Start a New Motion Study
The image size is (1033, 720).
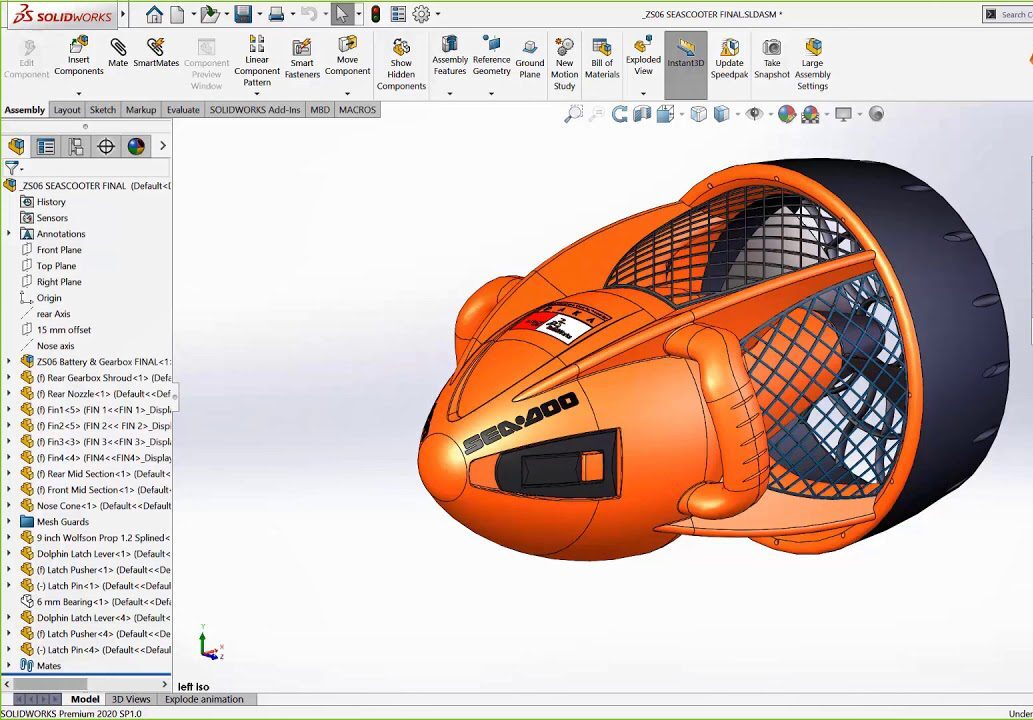pos(565,64)
